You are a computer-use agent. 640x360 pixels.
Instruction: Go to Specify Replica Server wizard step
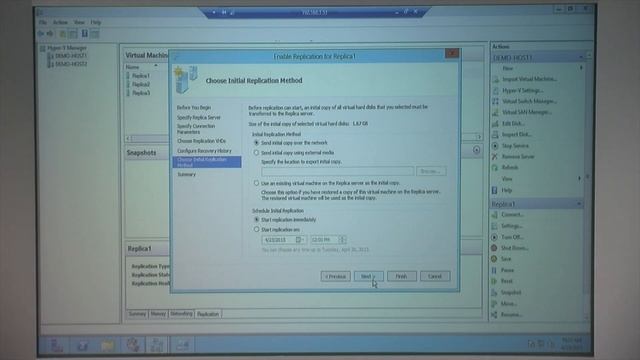(199, 118)
